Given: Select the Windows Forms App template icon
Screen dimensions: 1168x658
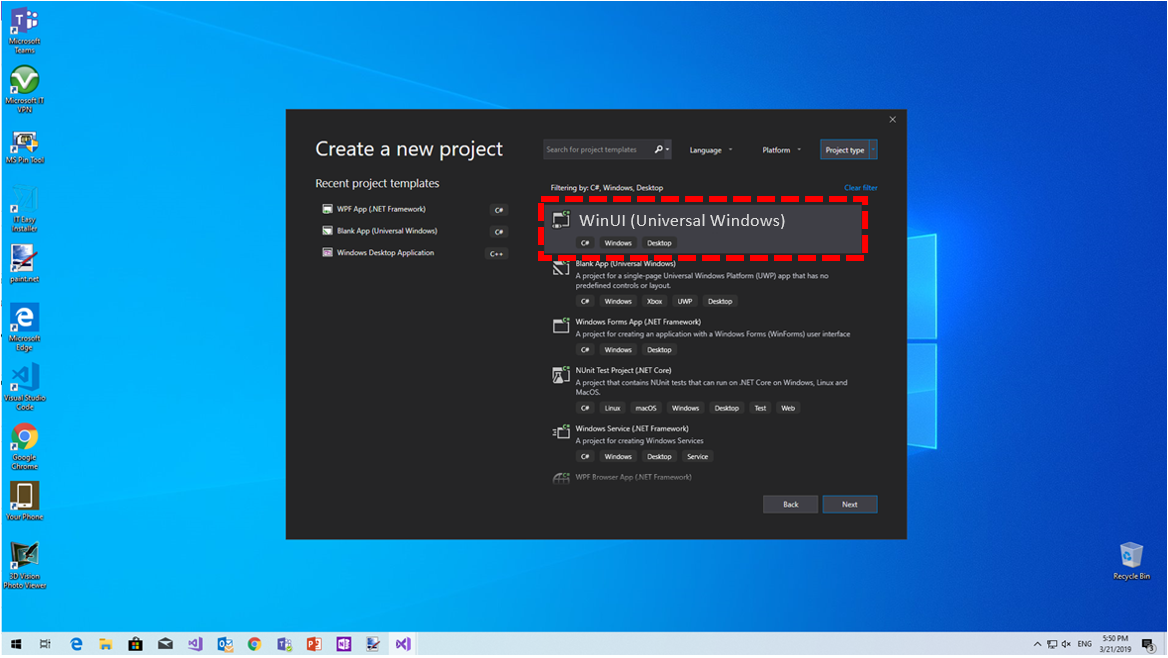Looking at the screenshot, I should (560, 325).
